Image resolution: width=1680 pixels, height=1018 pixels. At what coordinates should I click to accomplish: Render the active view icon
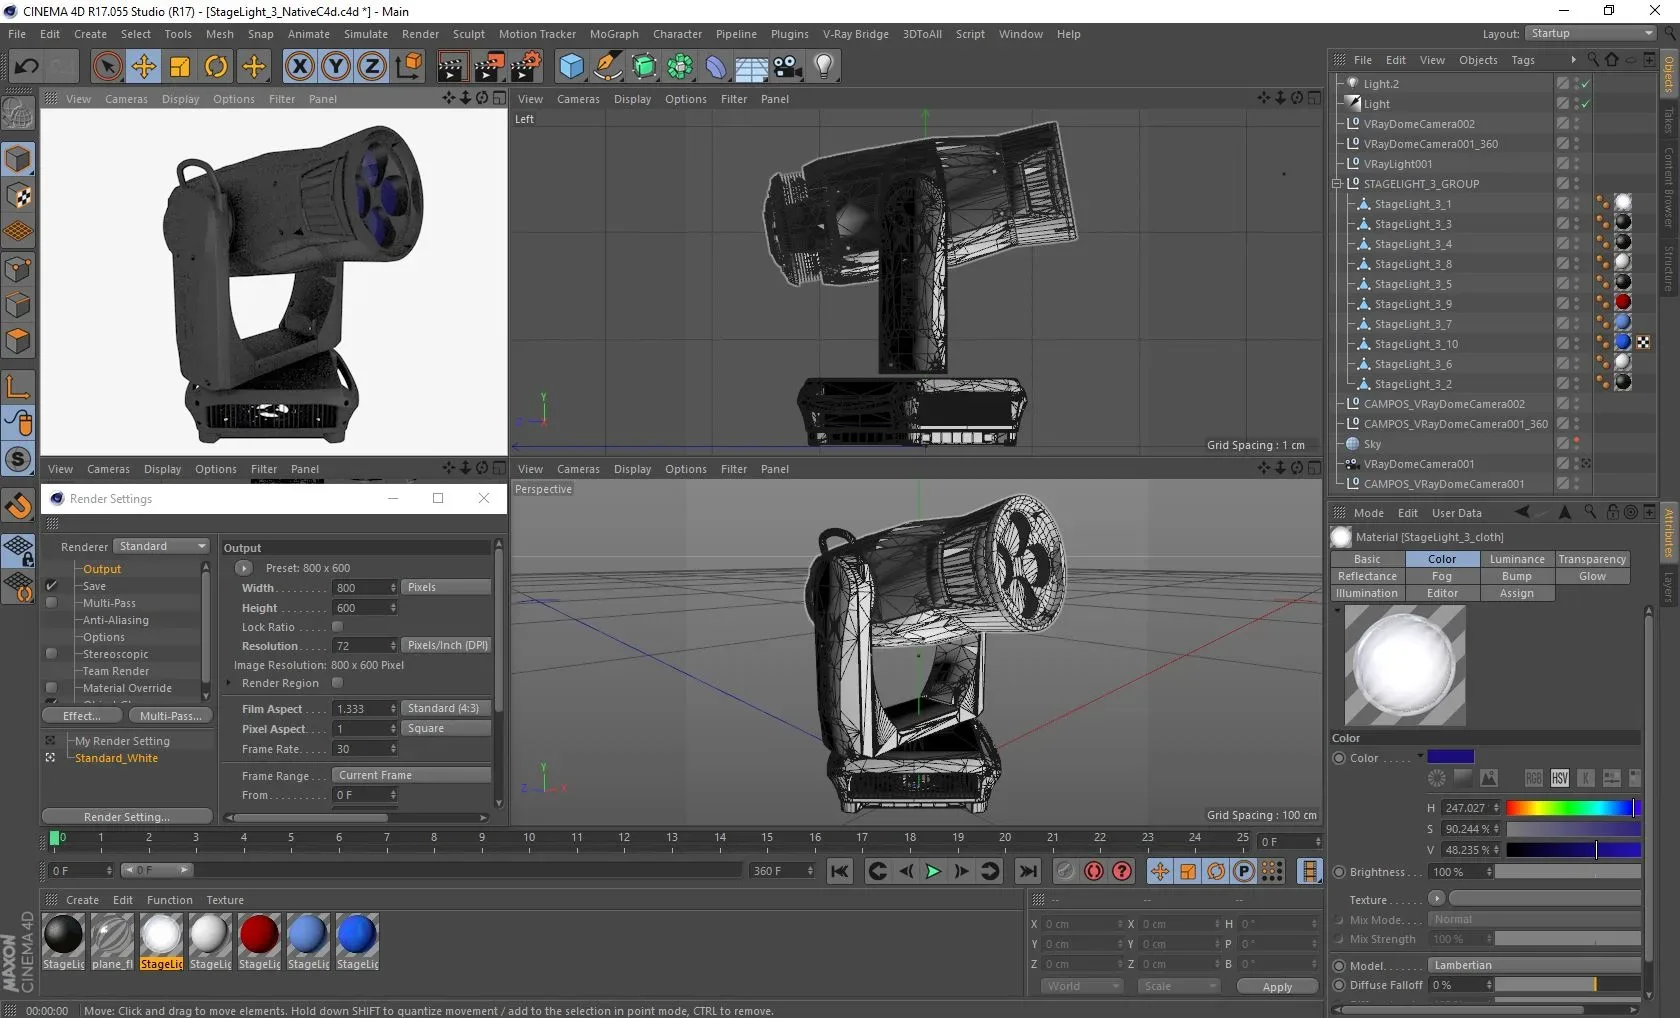point(451,67)
